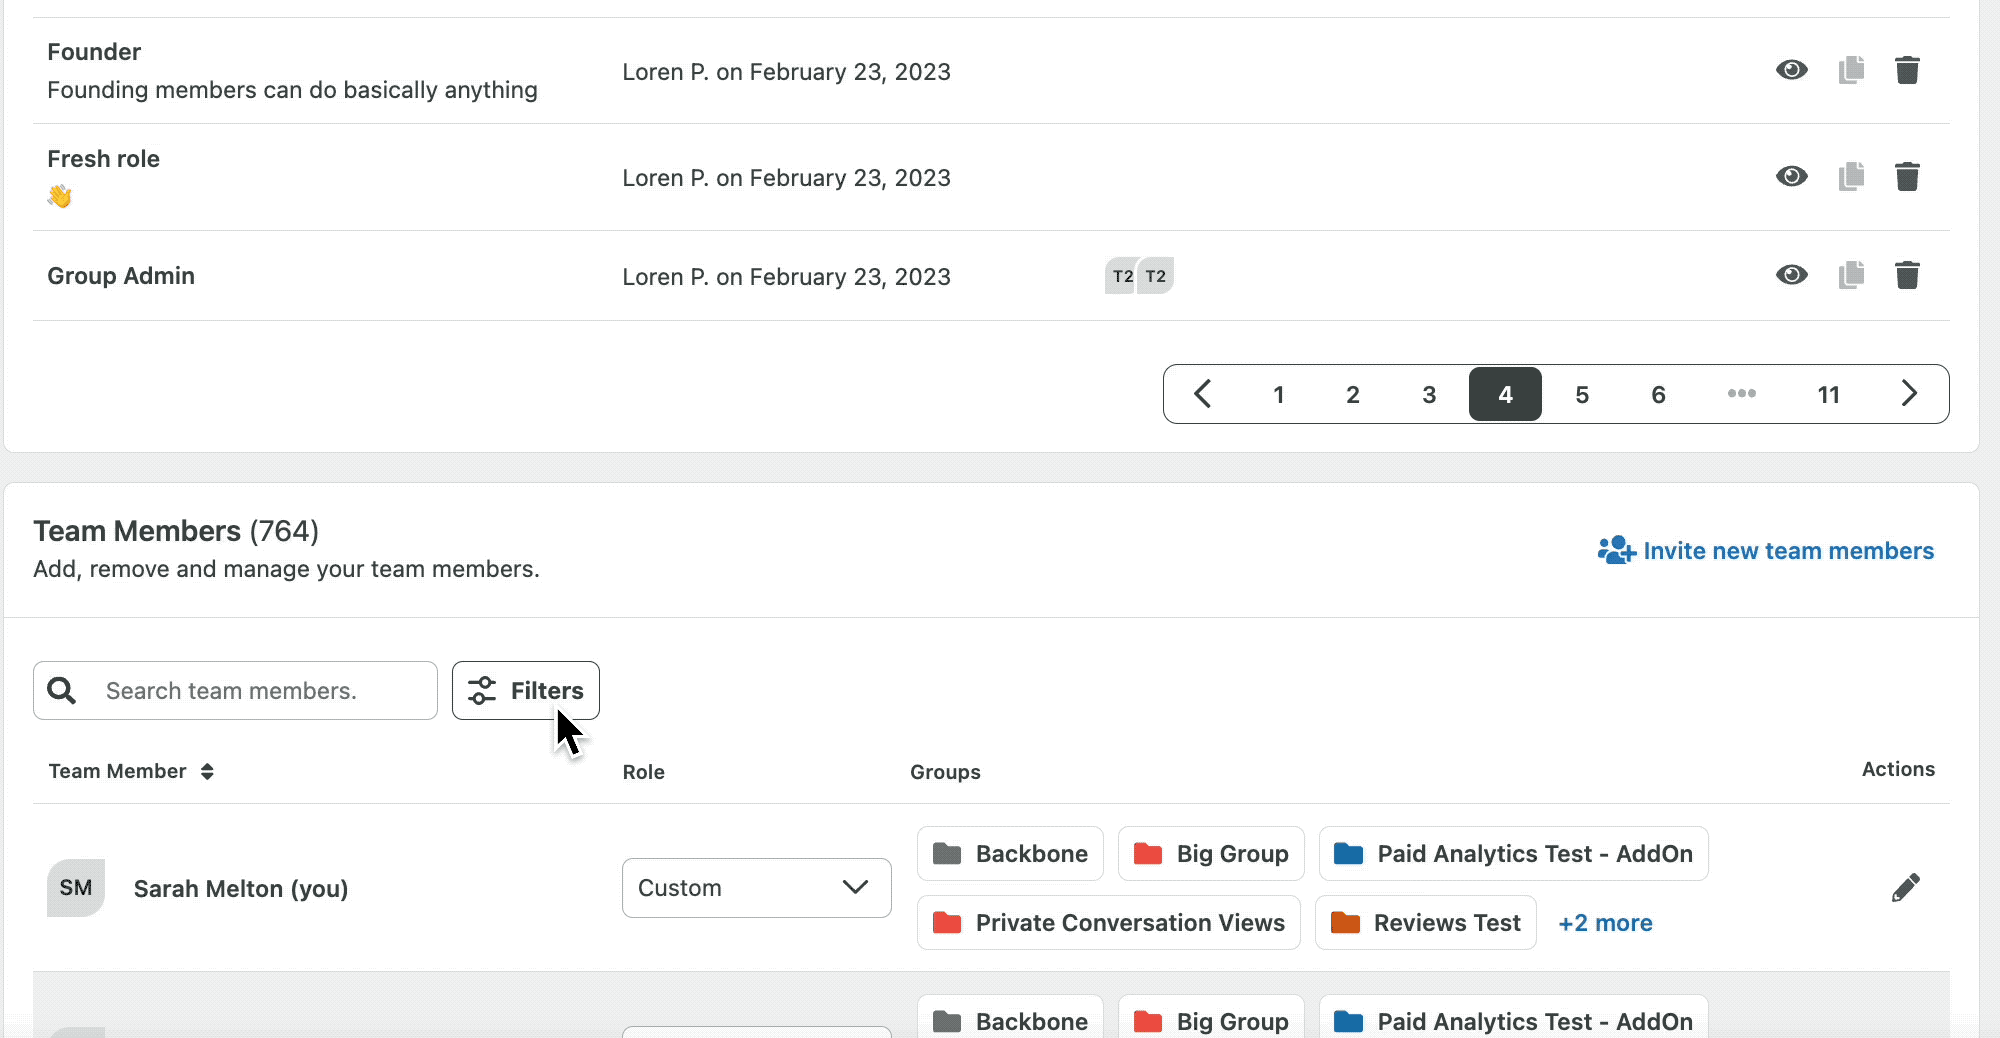The image size is (2000, 1038).
Task: Click the first T2 avatar in Group Admin row
Action: click(1121, 276)
